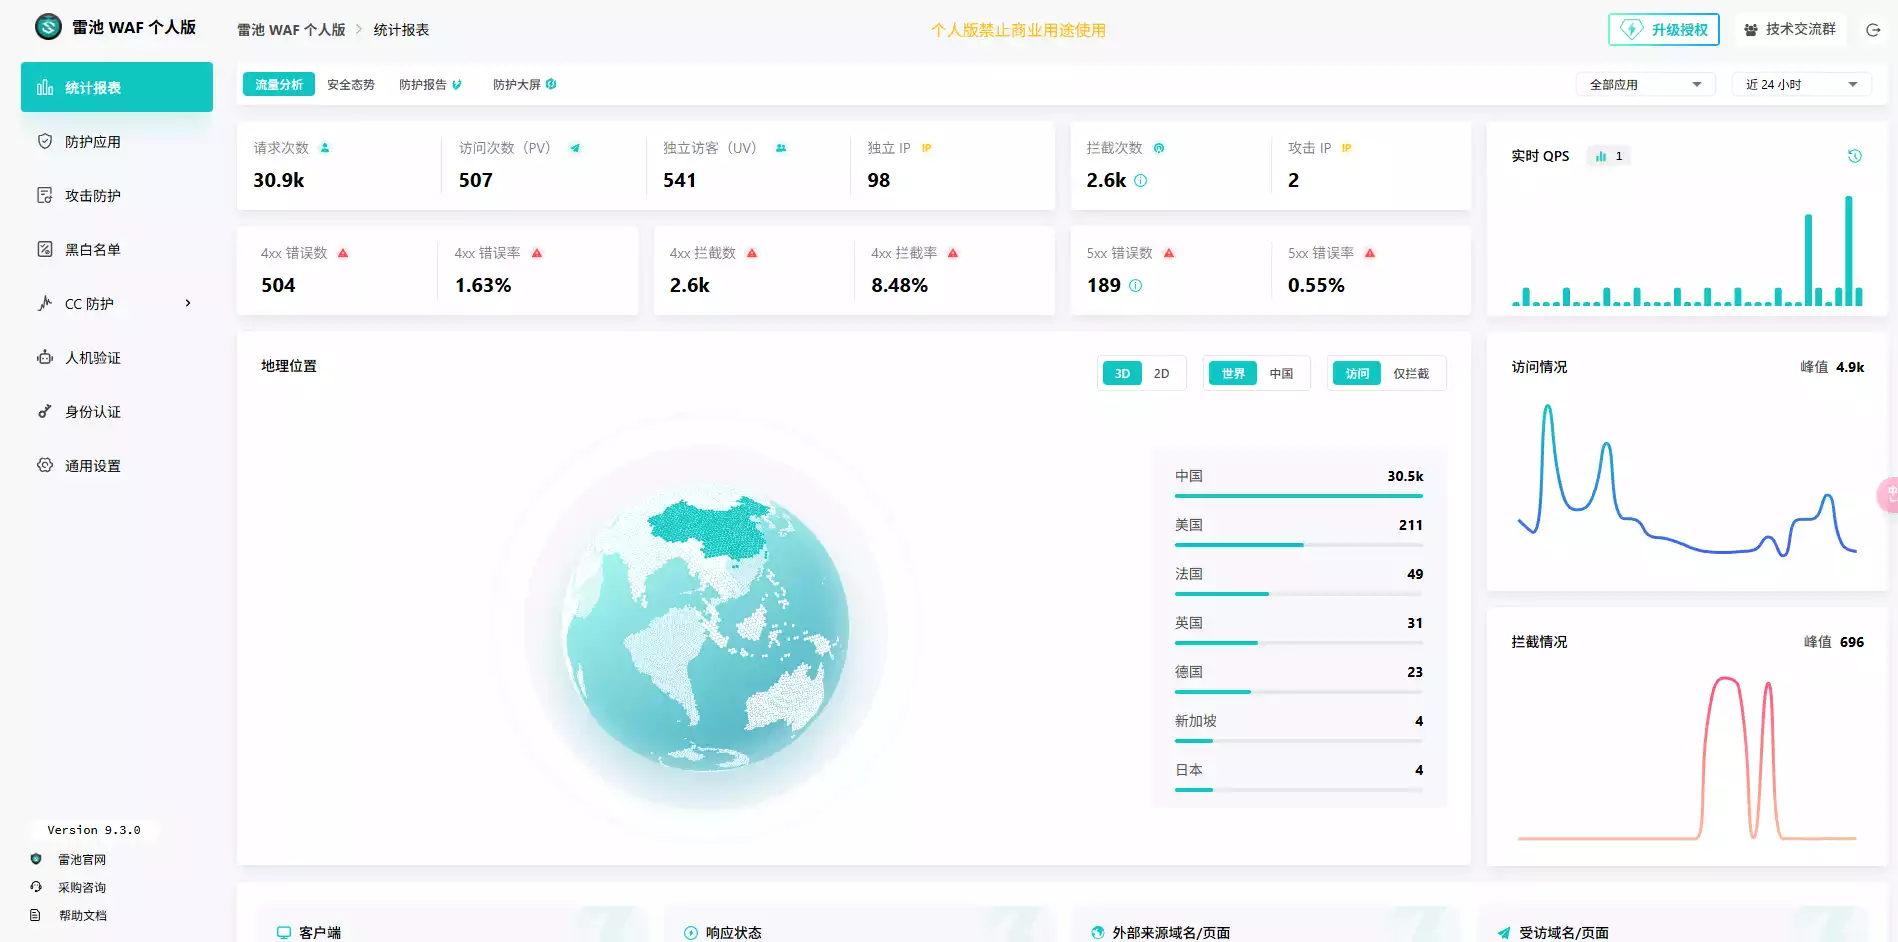Open the 近 24 小时 time range dropdown
1898x942 pixels.
(x=1800, y=85)
